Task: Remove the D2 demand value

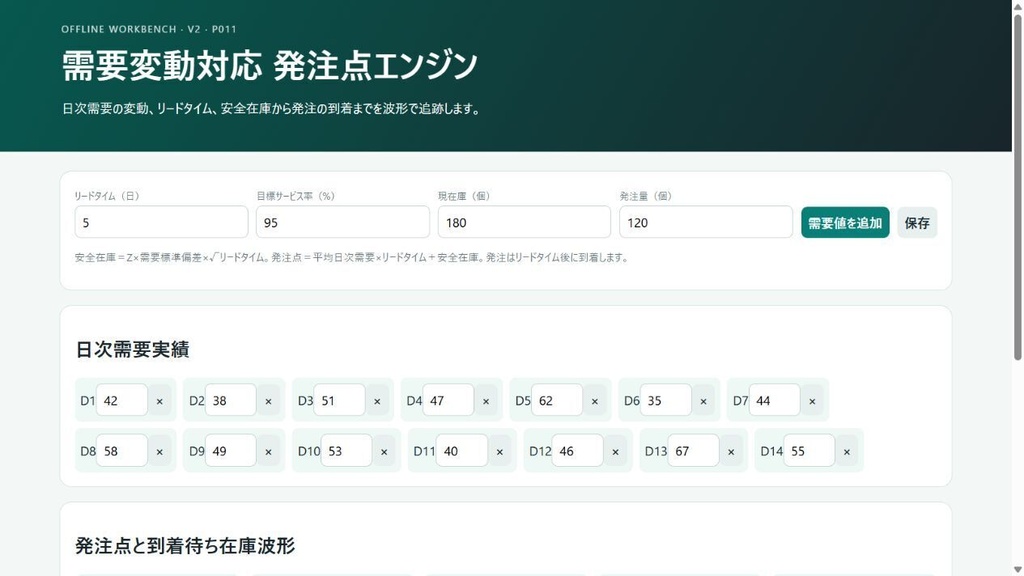Action: click(268, 401)
